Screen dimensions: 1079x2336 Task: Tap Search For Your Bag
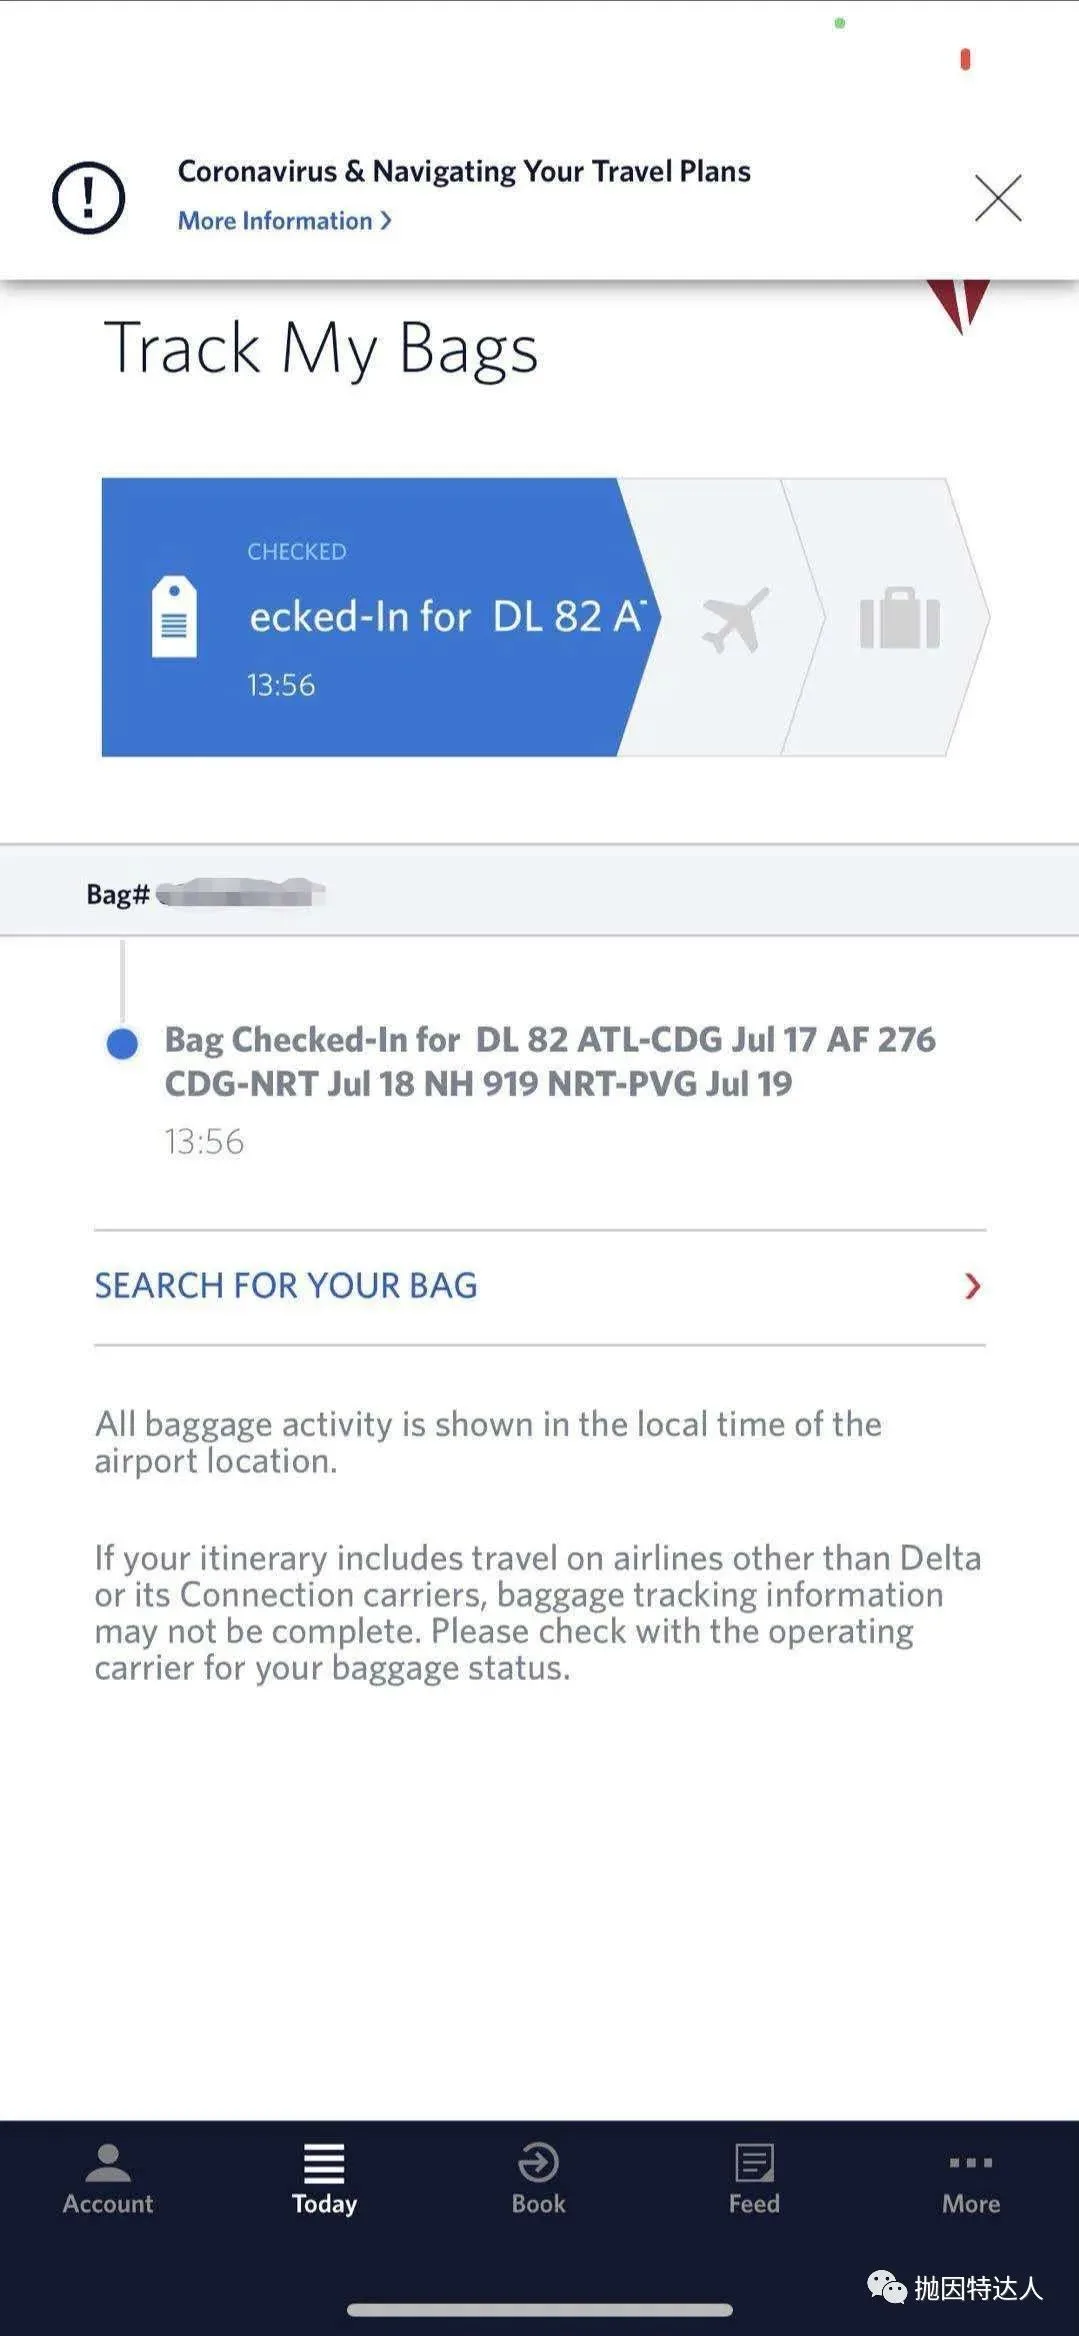click(x=286, y=1286)
